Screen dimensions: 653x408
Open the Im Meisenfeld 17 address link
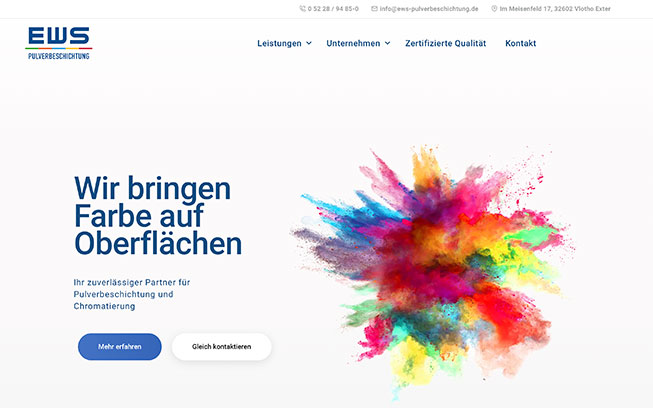pos(555,9)
